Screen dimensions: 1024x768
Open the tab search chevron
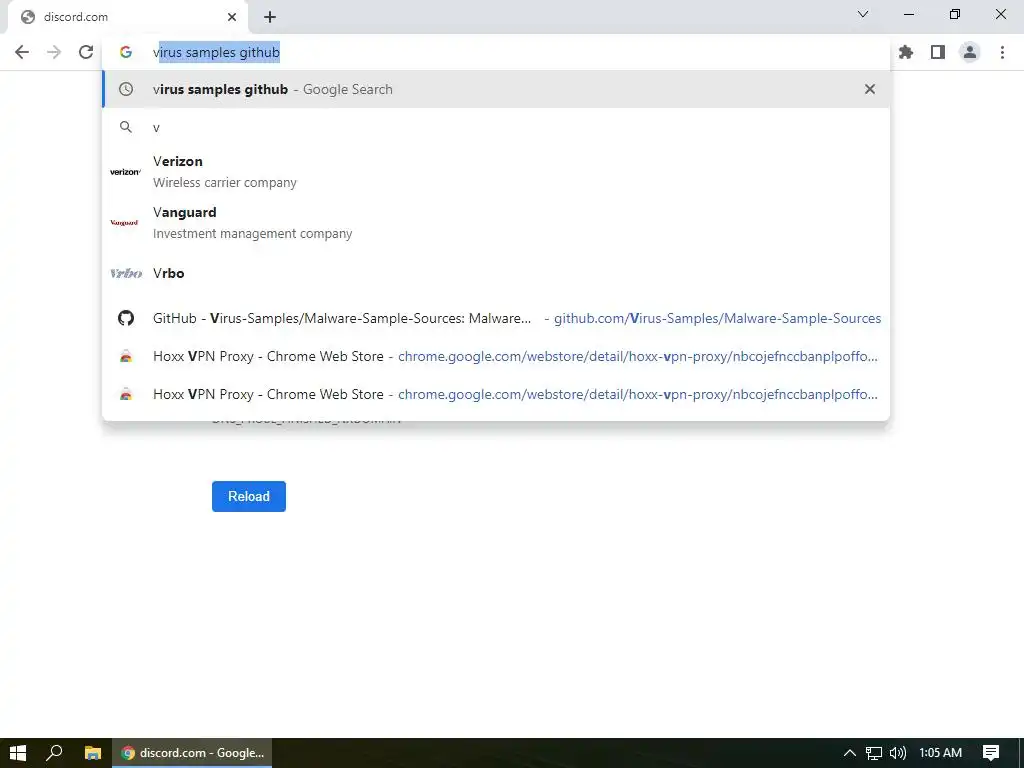[863, 14]
